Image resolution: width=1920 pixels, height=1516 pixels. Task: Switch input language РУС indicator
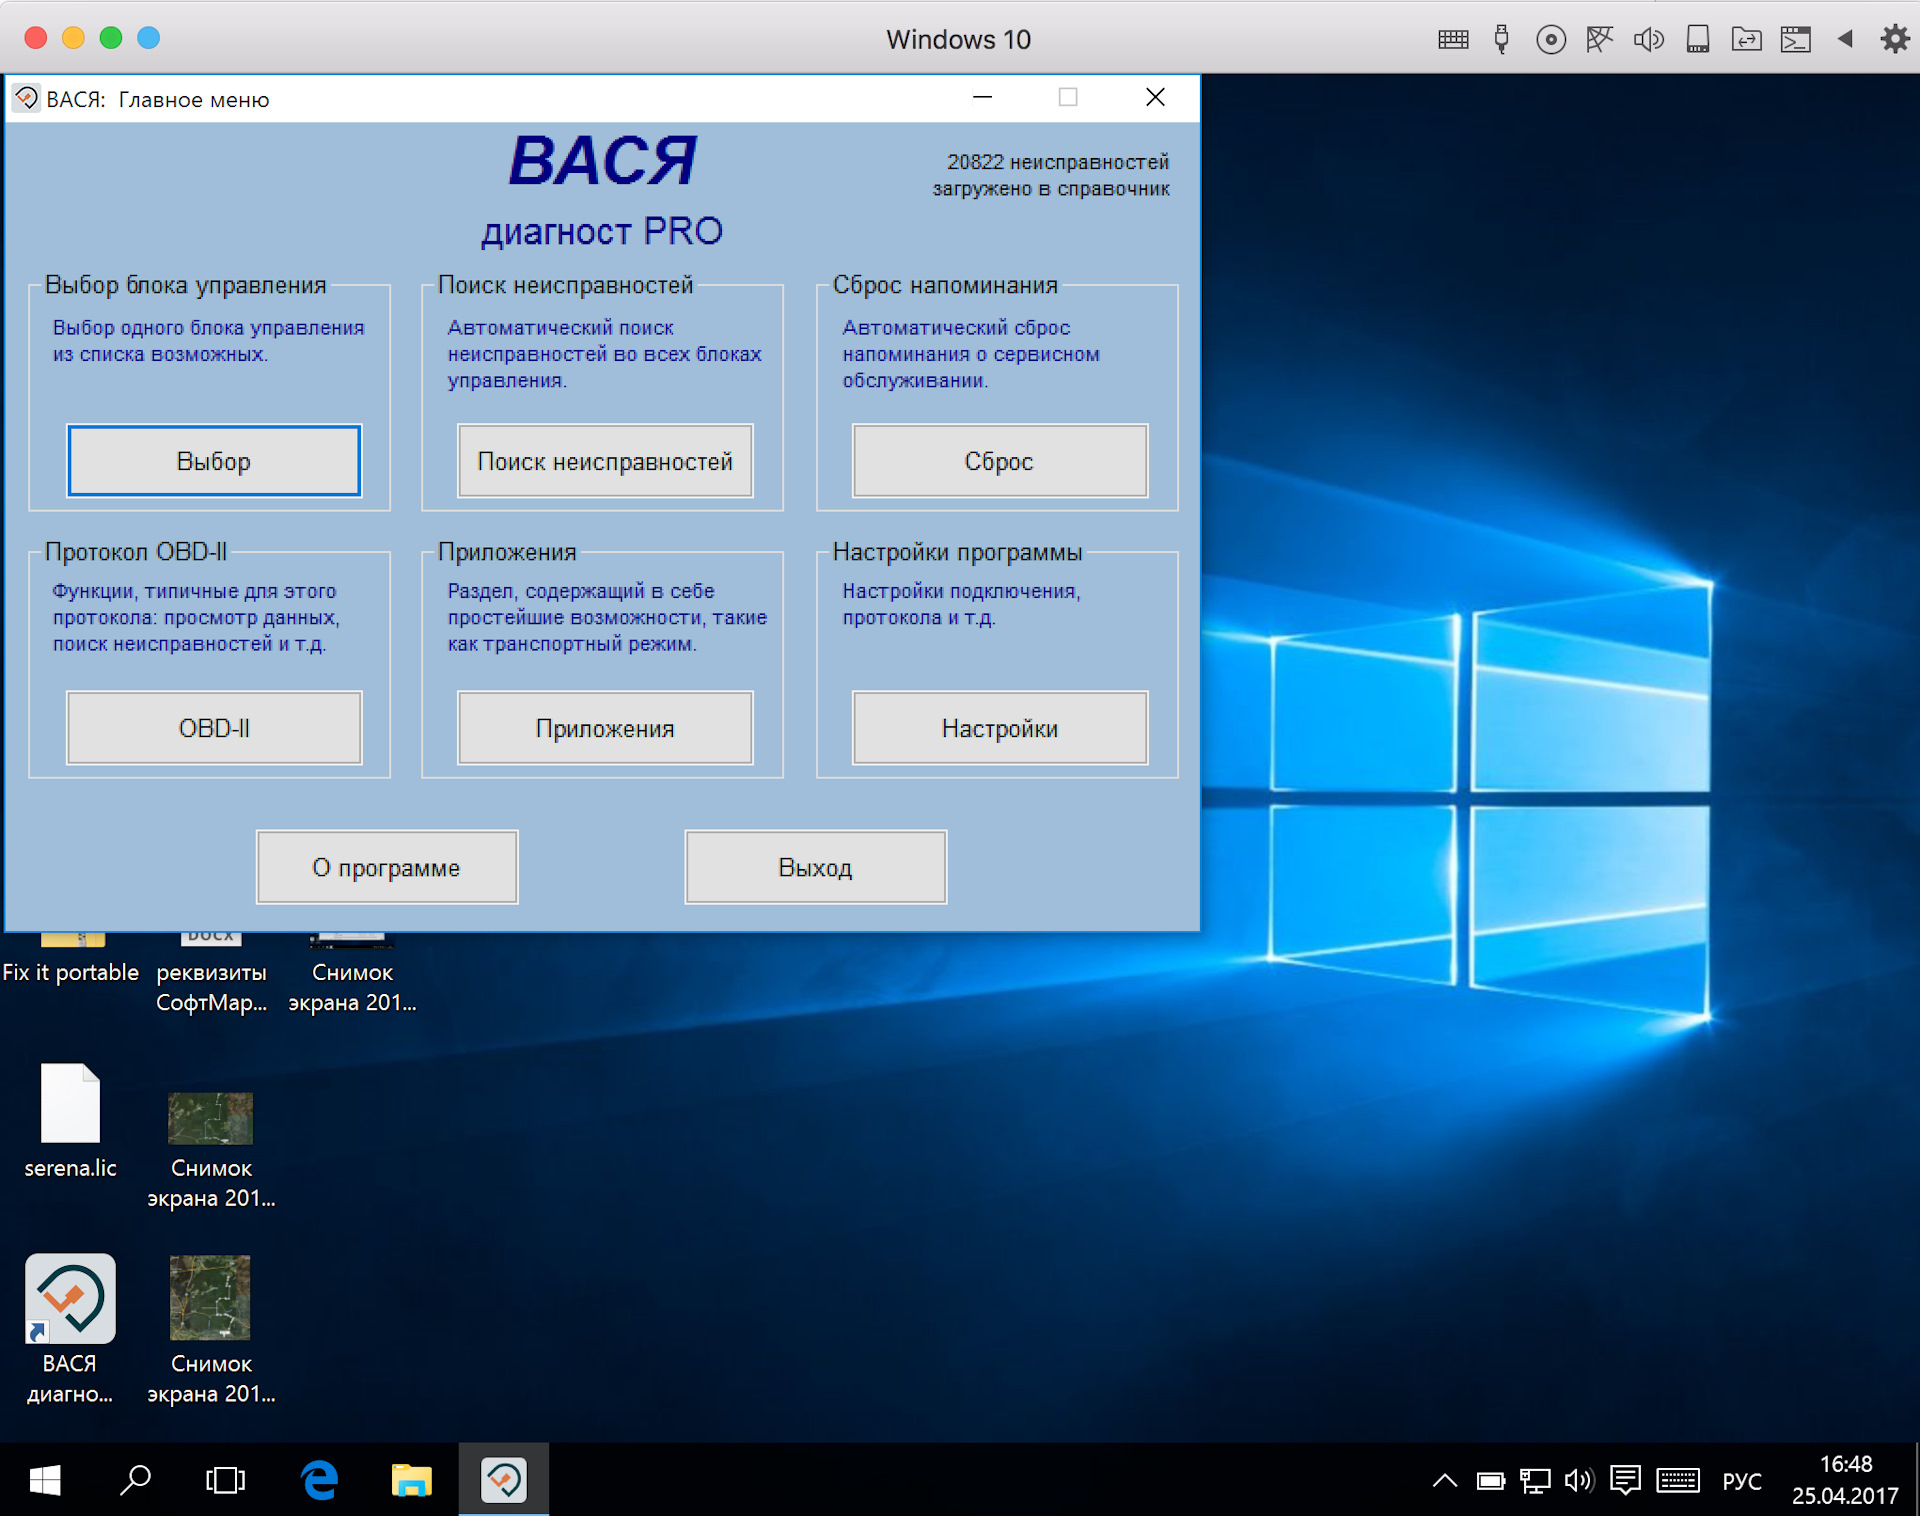click(1742, 1481)
